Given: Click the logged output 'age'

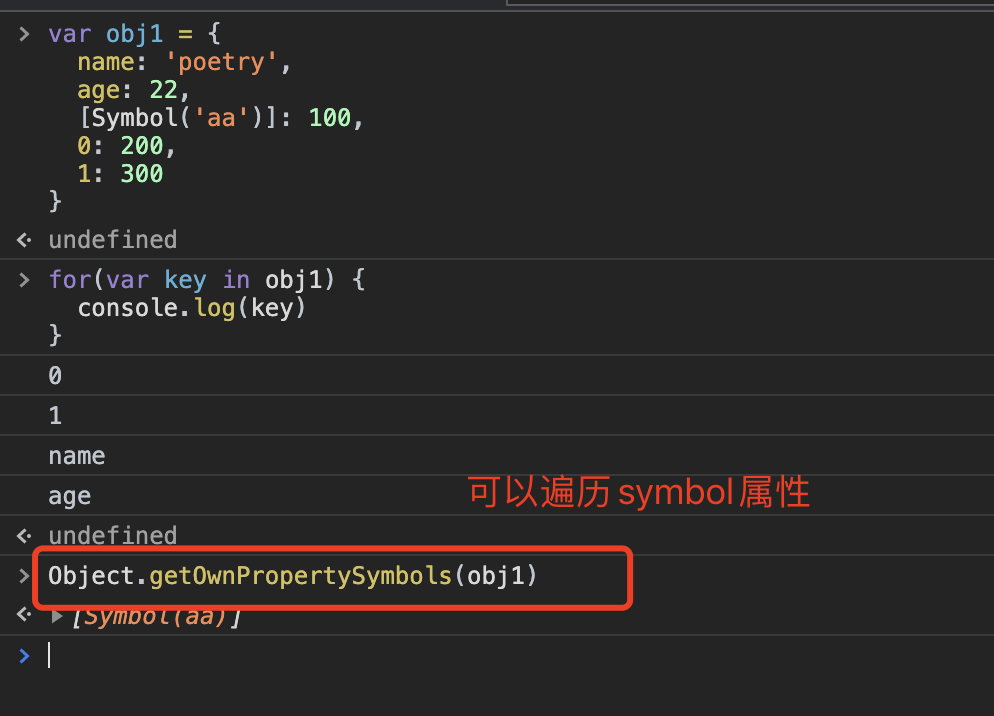Looking at the screenshot, I should pyautogui.click(x=69, y=496).
